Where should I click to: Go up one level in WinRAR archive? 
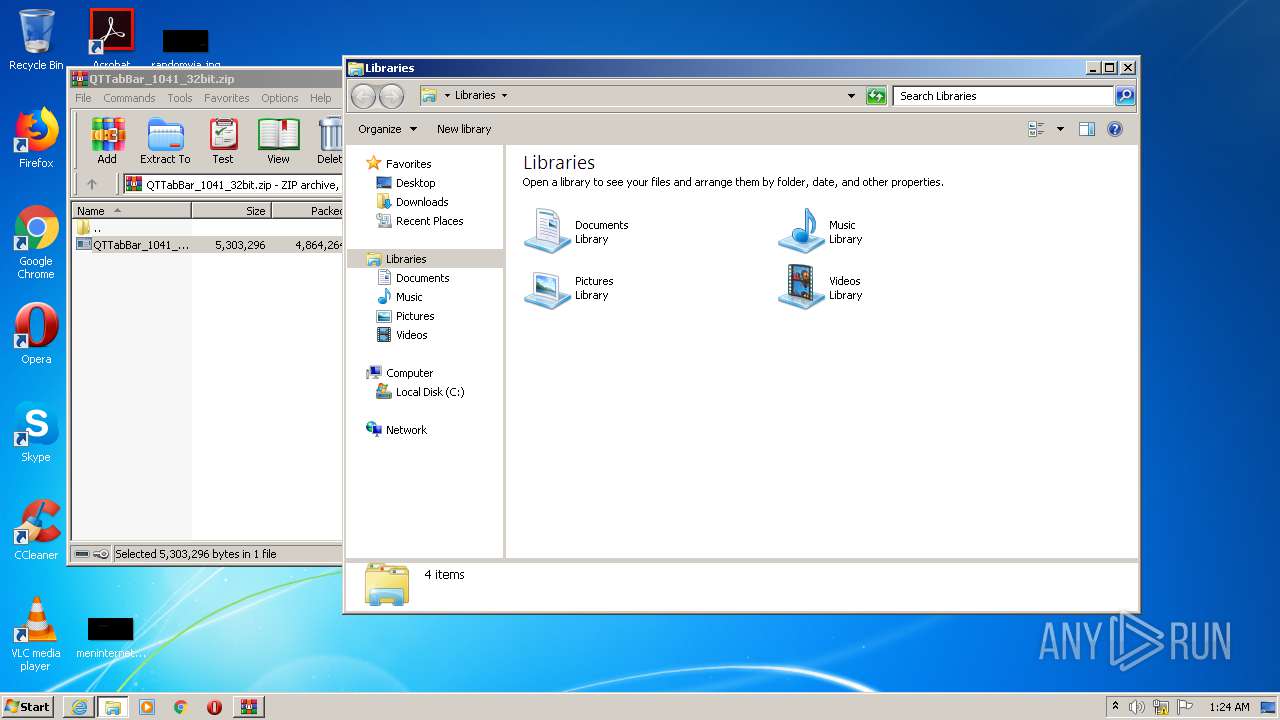coord(92,184)
